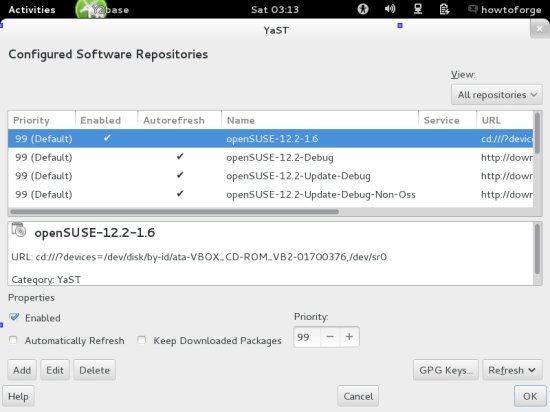Image resolution: width=550 pixels, height=412 pixels.
Task: Click the CD repository icon in details pane
Action: (x=19, y=230)
